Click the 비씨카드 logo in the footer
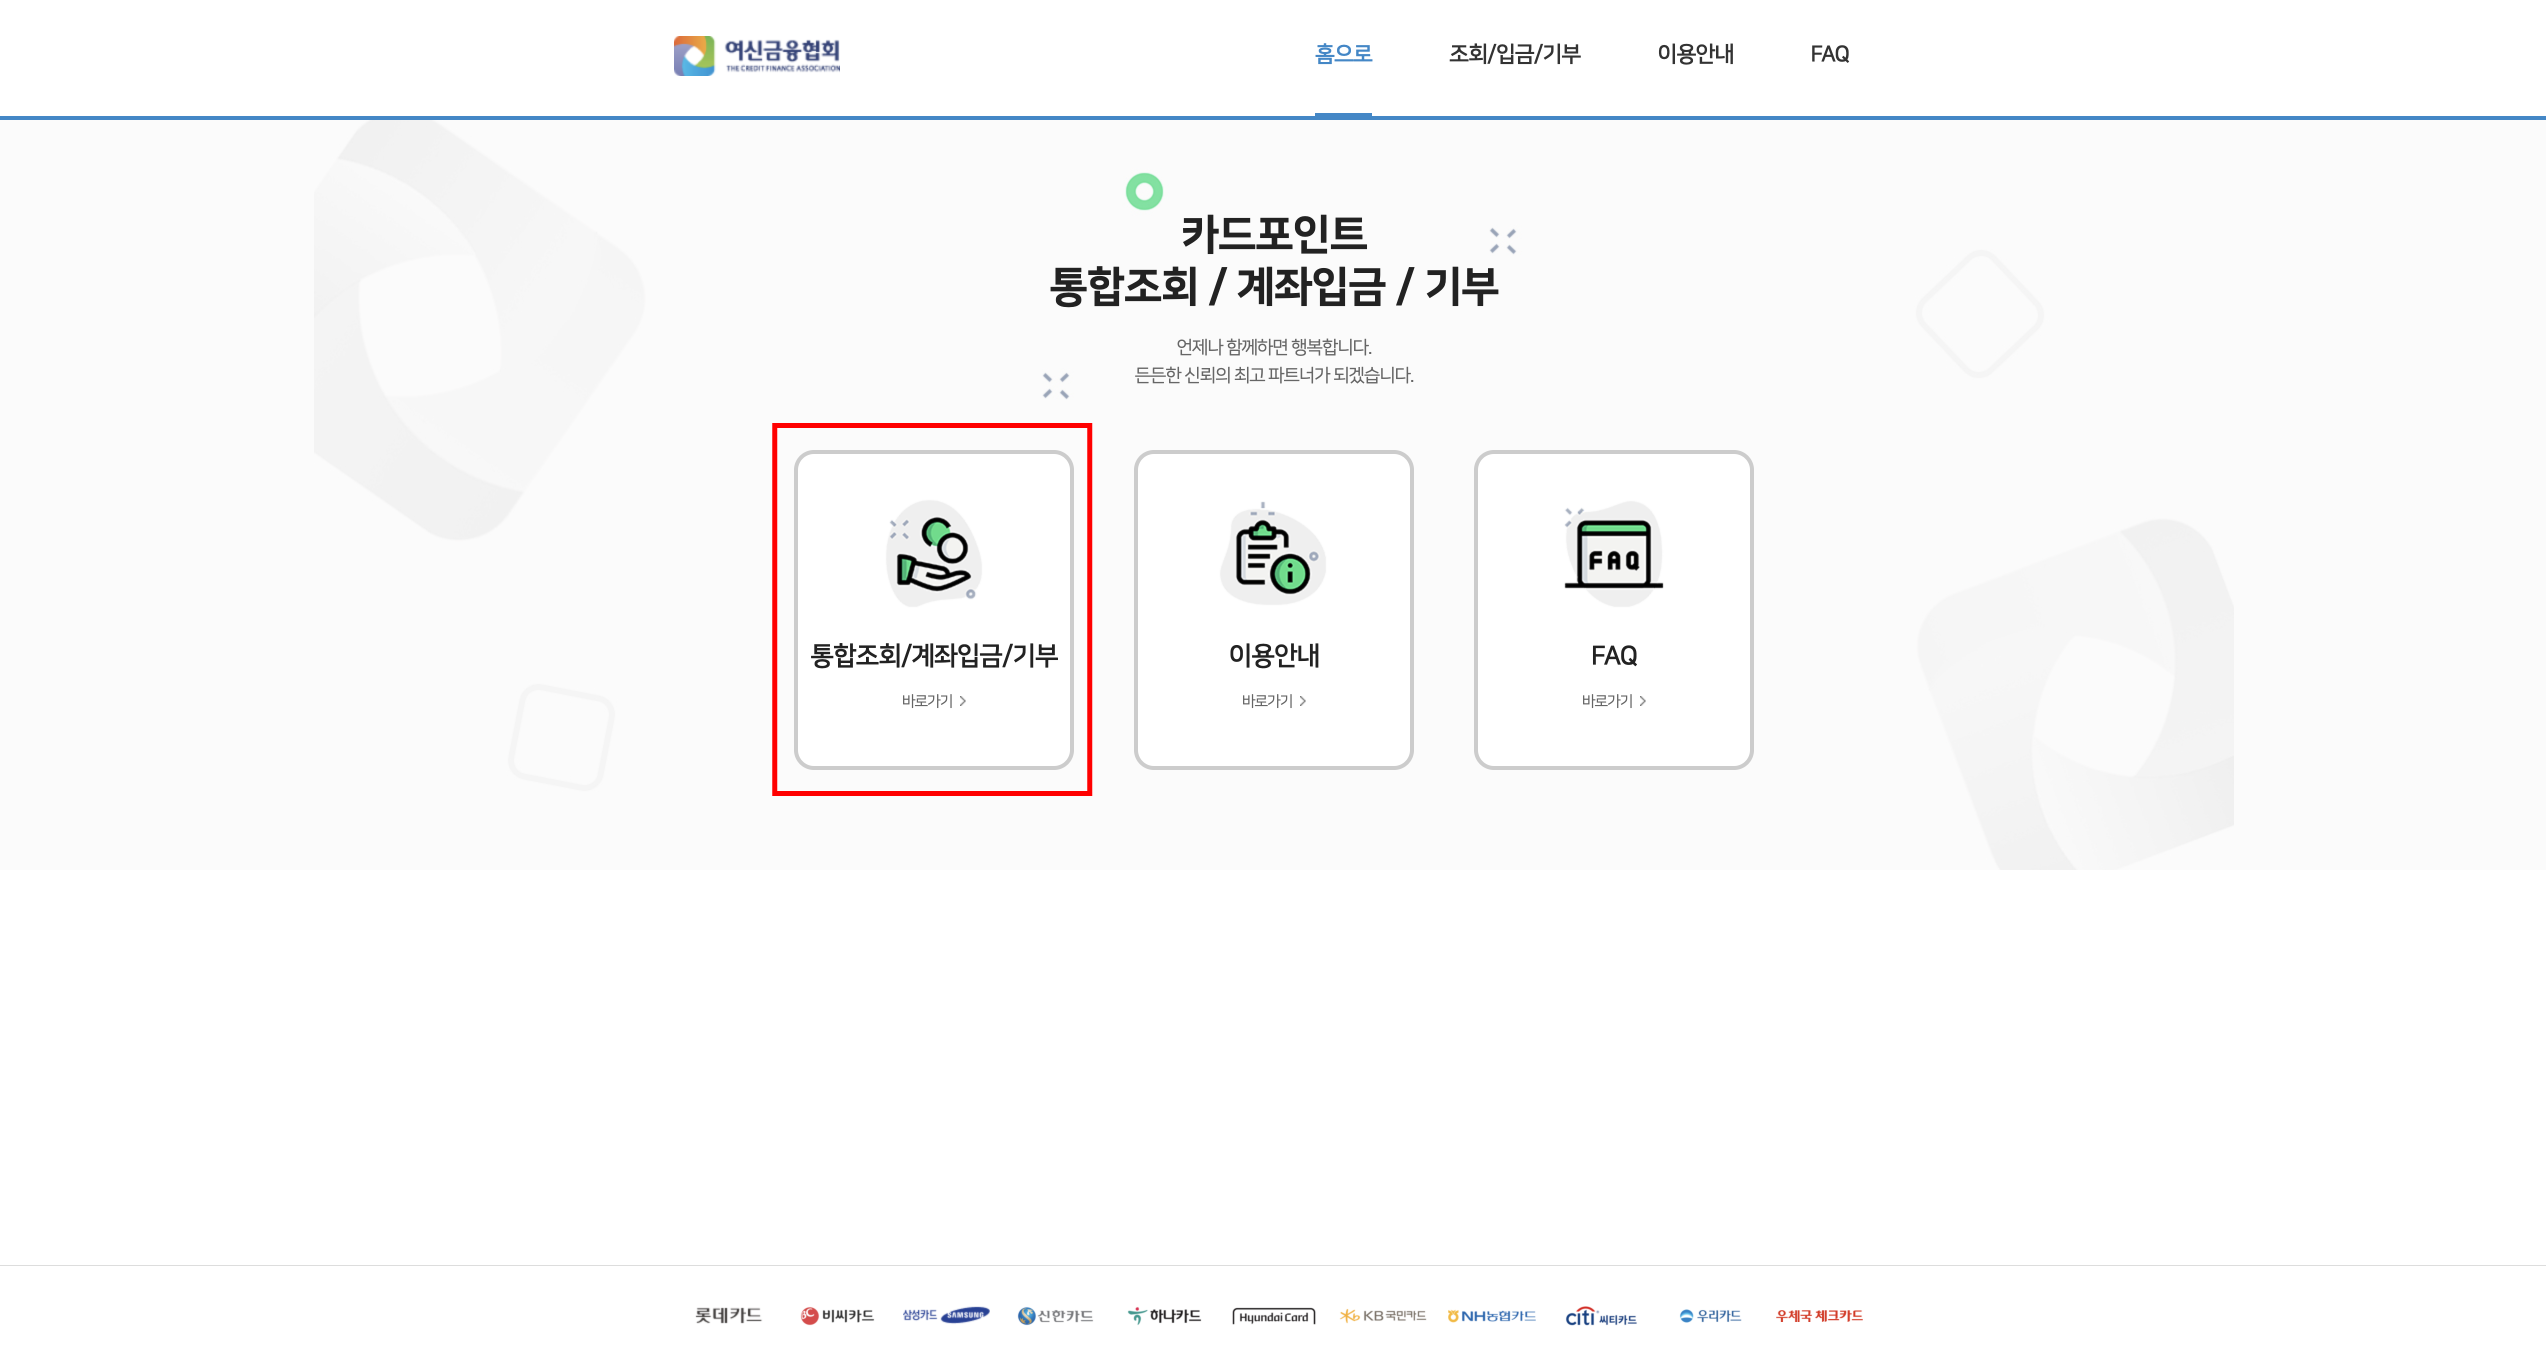This screenshot has height=1365, width=2546. pos(837,1315)
